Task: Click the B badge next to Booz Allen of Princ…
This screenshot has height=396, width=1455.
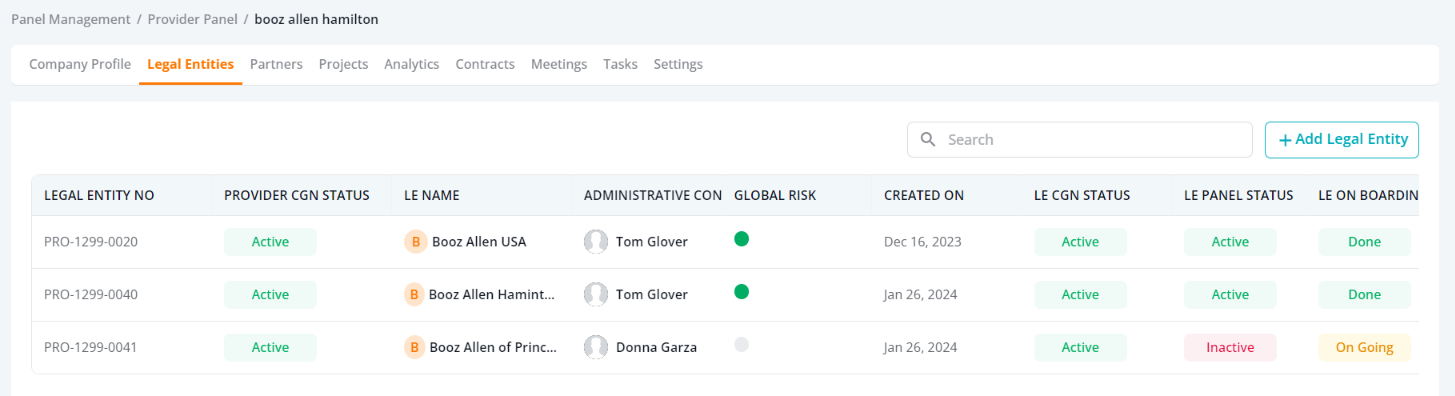Action: [x=415, y=347]
